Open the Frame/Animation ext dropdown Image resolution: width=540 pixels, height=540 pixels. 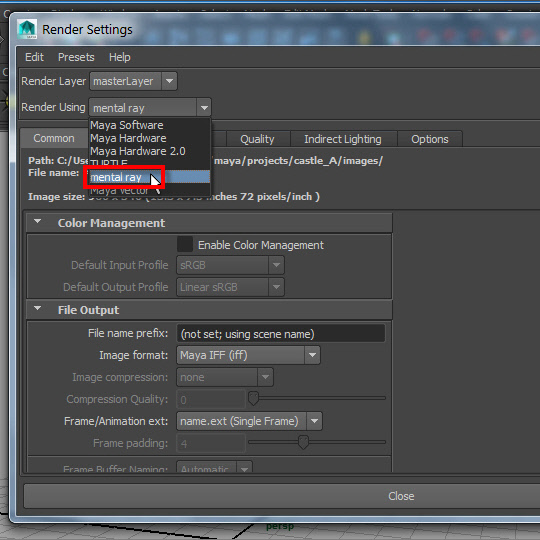click(x=249, y=421)
